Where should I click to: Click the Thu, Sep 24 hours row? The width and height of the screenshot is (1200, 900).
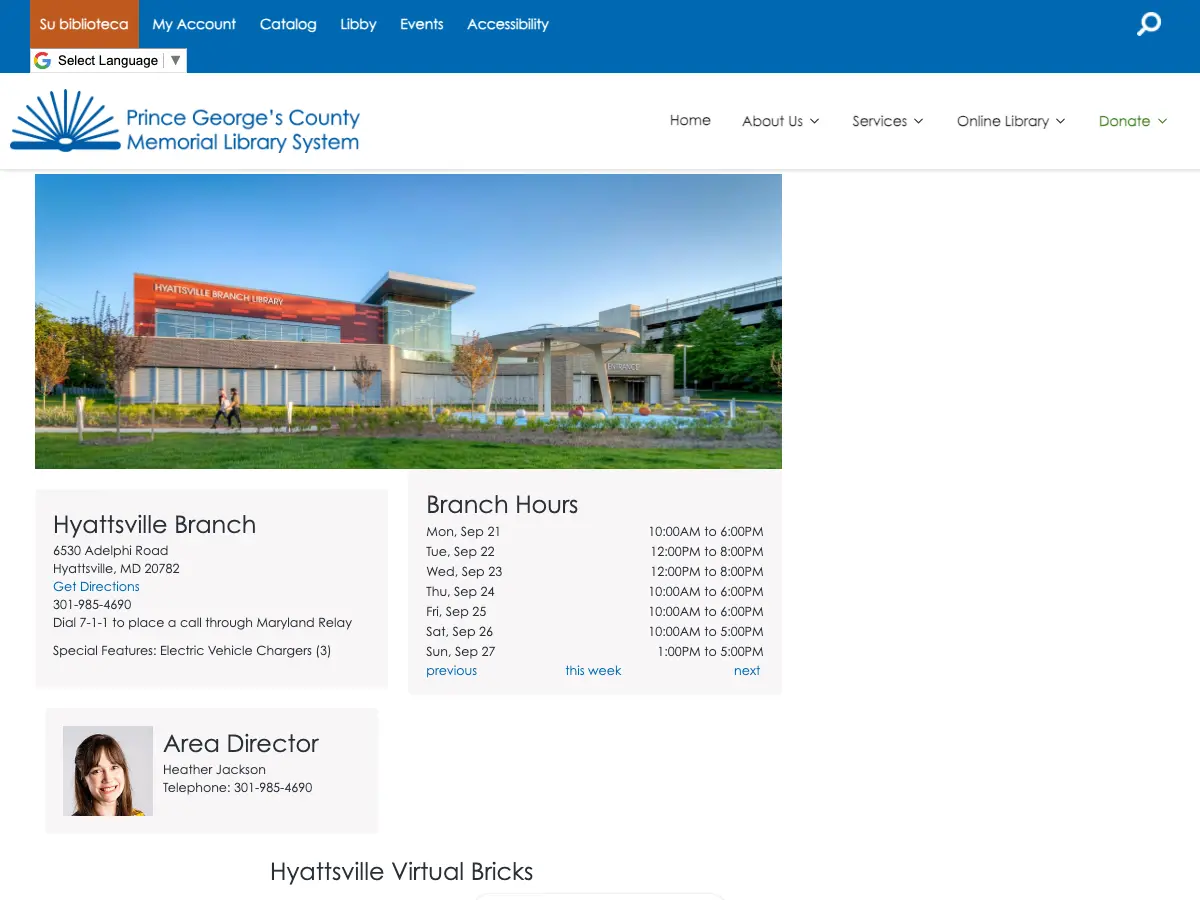pyautogui.click(x=595, y=592)
